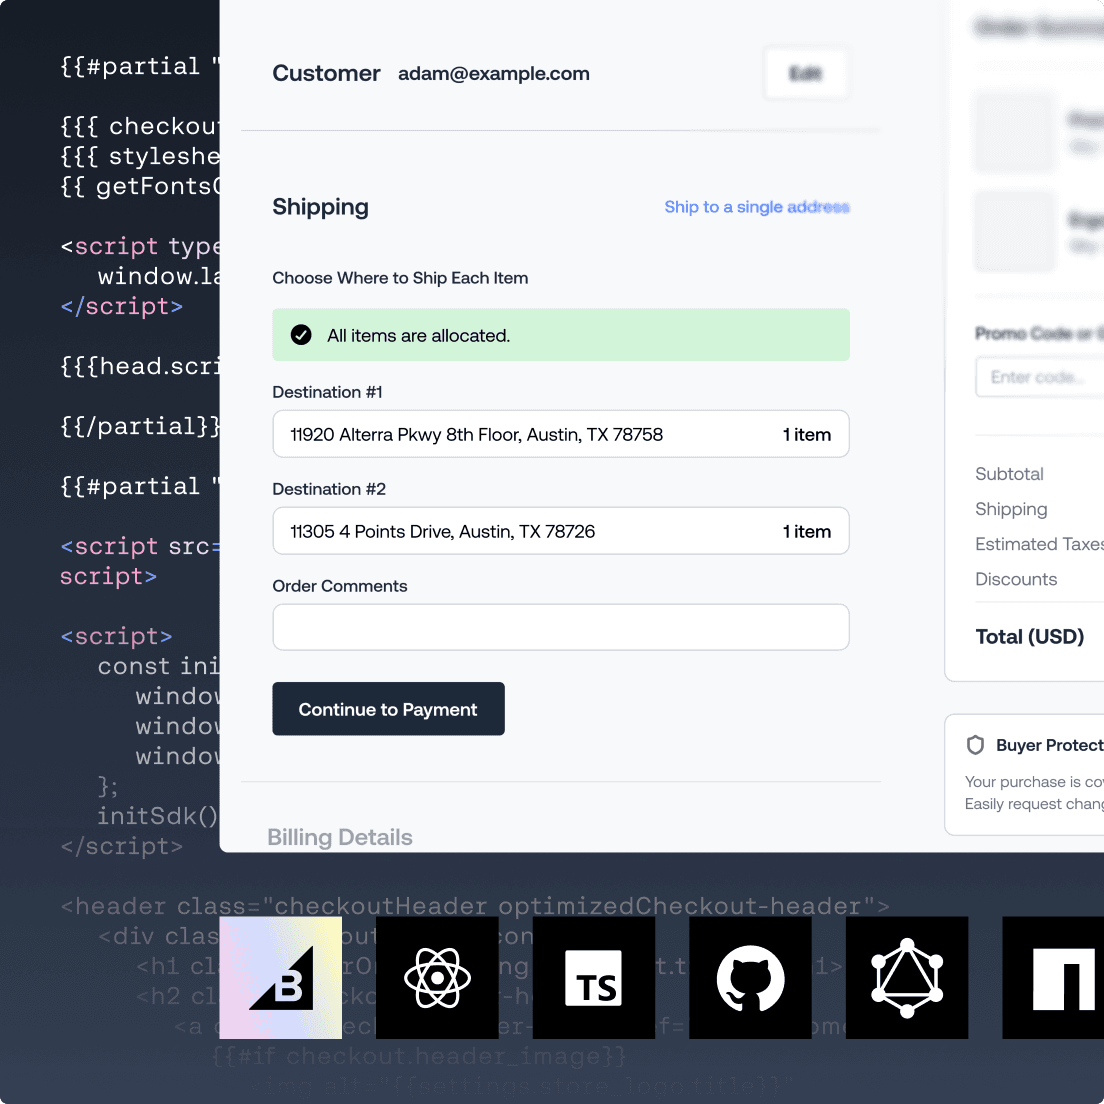Click the TypeScript TS logo tile
This screenshot has width=1104, height=1104.
(x=594, y=977)
